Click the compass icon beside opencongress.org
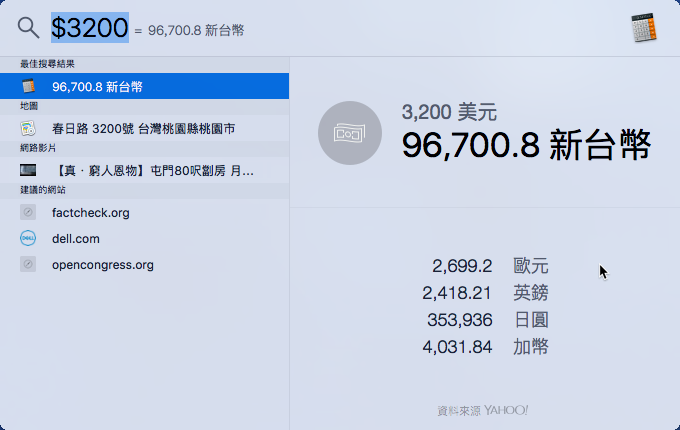This screenshot has width=680, height=430. [28, 264]
